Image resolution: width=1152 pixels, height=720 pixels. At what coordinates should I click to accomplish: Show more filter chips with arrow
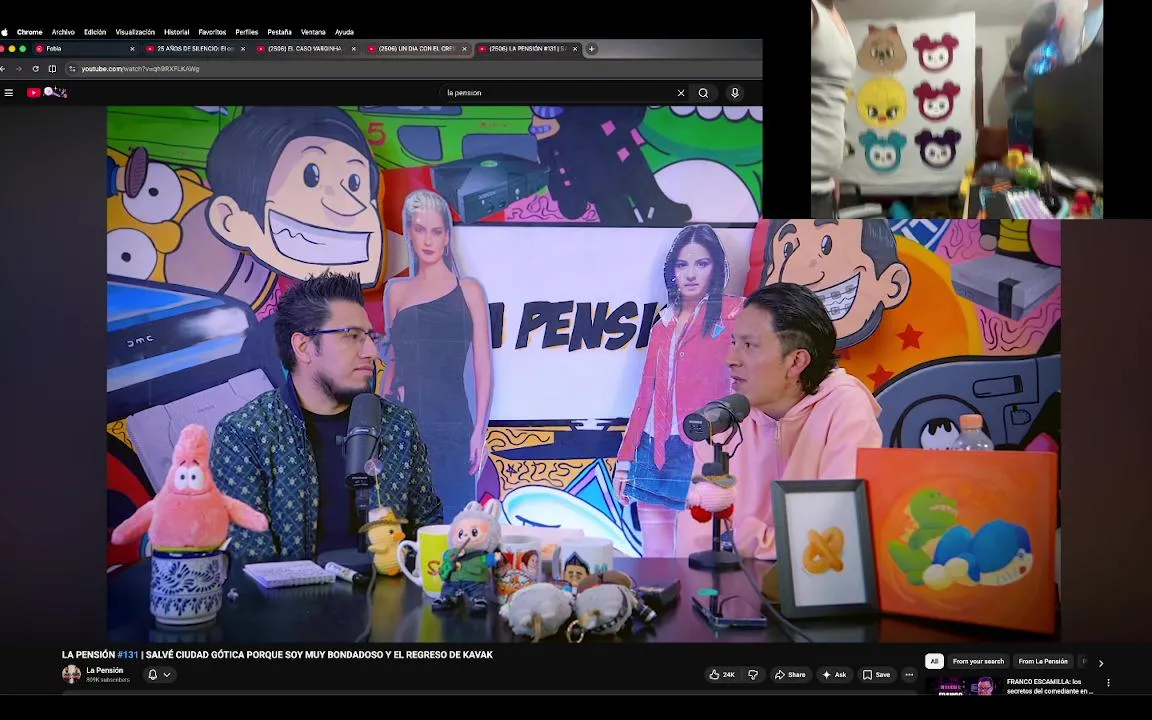tap(1101, 663)
